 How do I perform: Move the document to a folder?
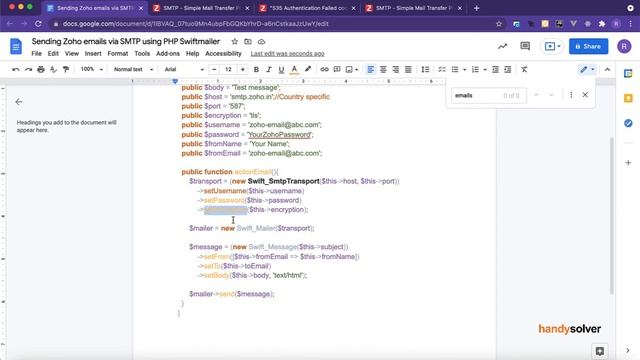[x=248, y=42]
